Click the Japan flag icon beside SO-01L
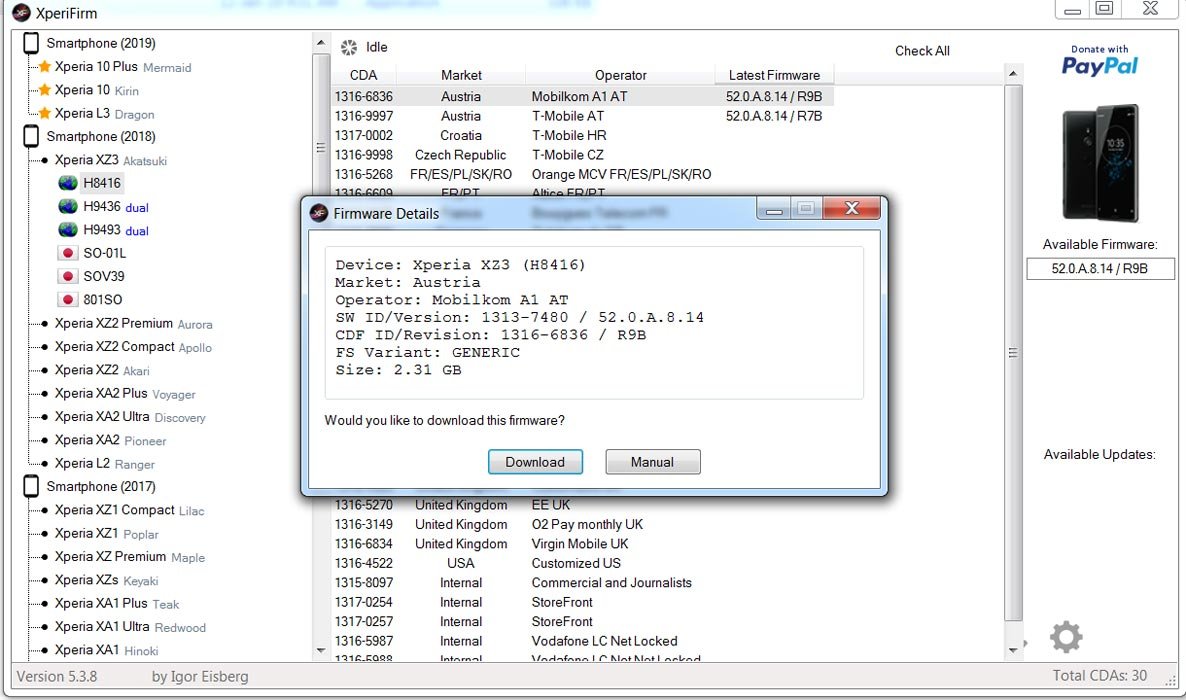Image resolution: width=1186 pixels, height=700 pixels. tap(68, 253)
